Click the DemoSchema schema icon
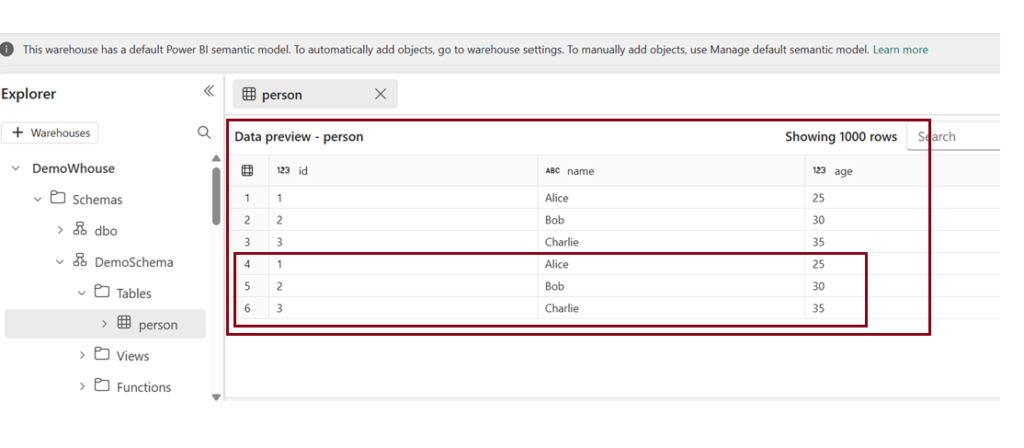Screen dimensions: 1024x448 (80, 262)
